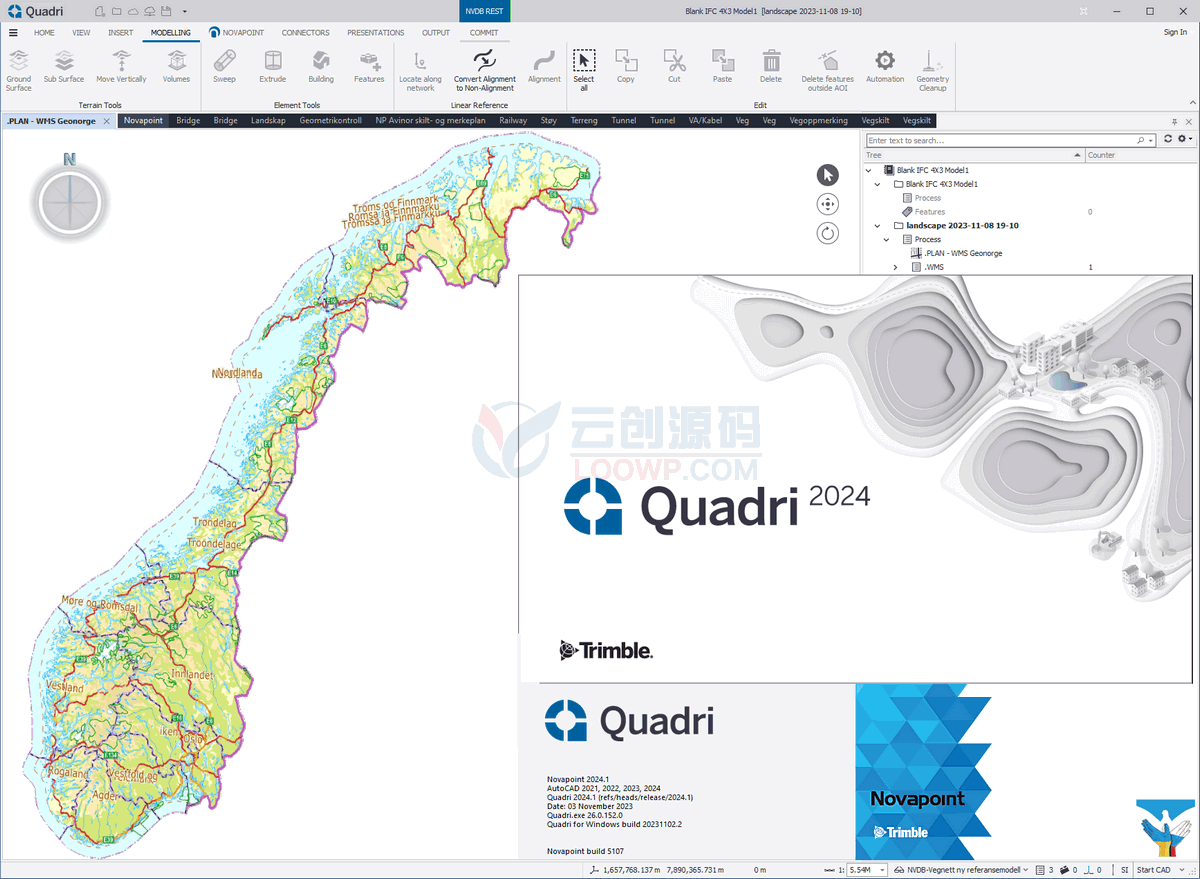This screenshot has height=879, width=1200.
Task: Open the NOVAPOINT ribbon tab
Action: tap(237, 32)
